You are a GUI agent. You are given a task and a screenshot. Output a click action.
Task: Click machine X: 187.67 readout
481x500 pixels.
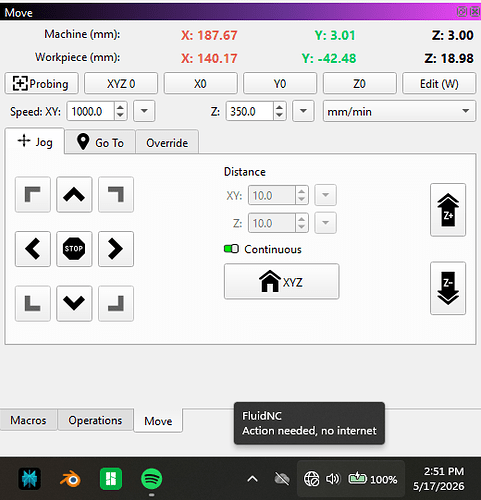pos(209,35)
